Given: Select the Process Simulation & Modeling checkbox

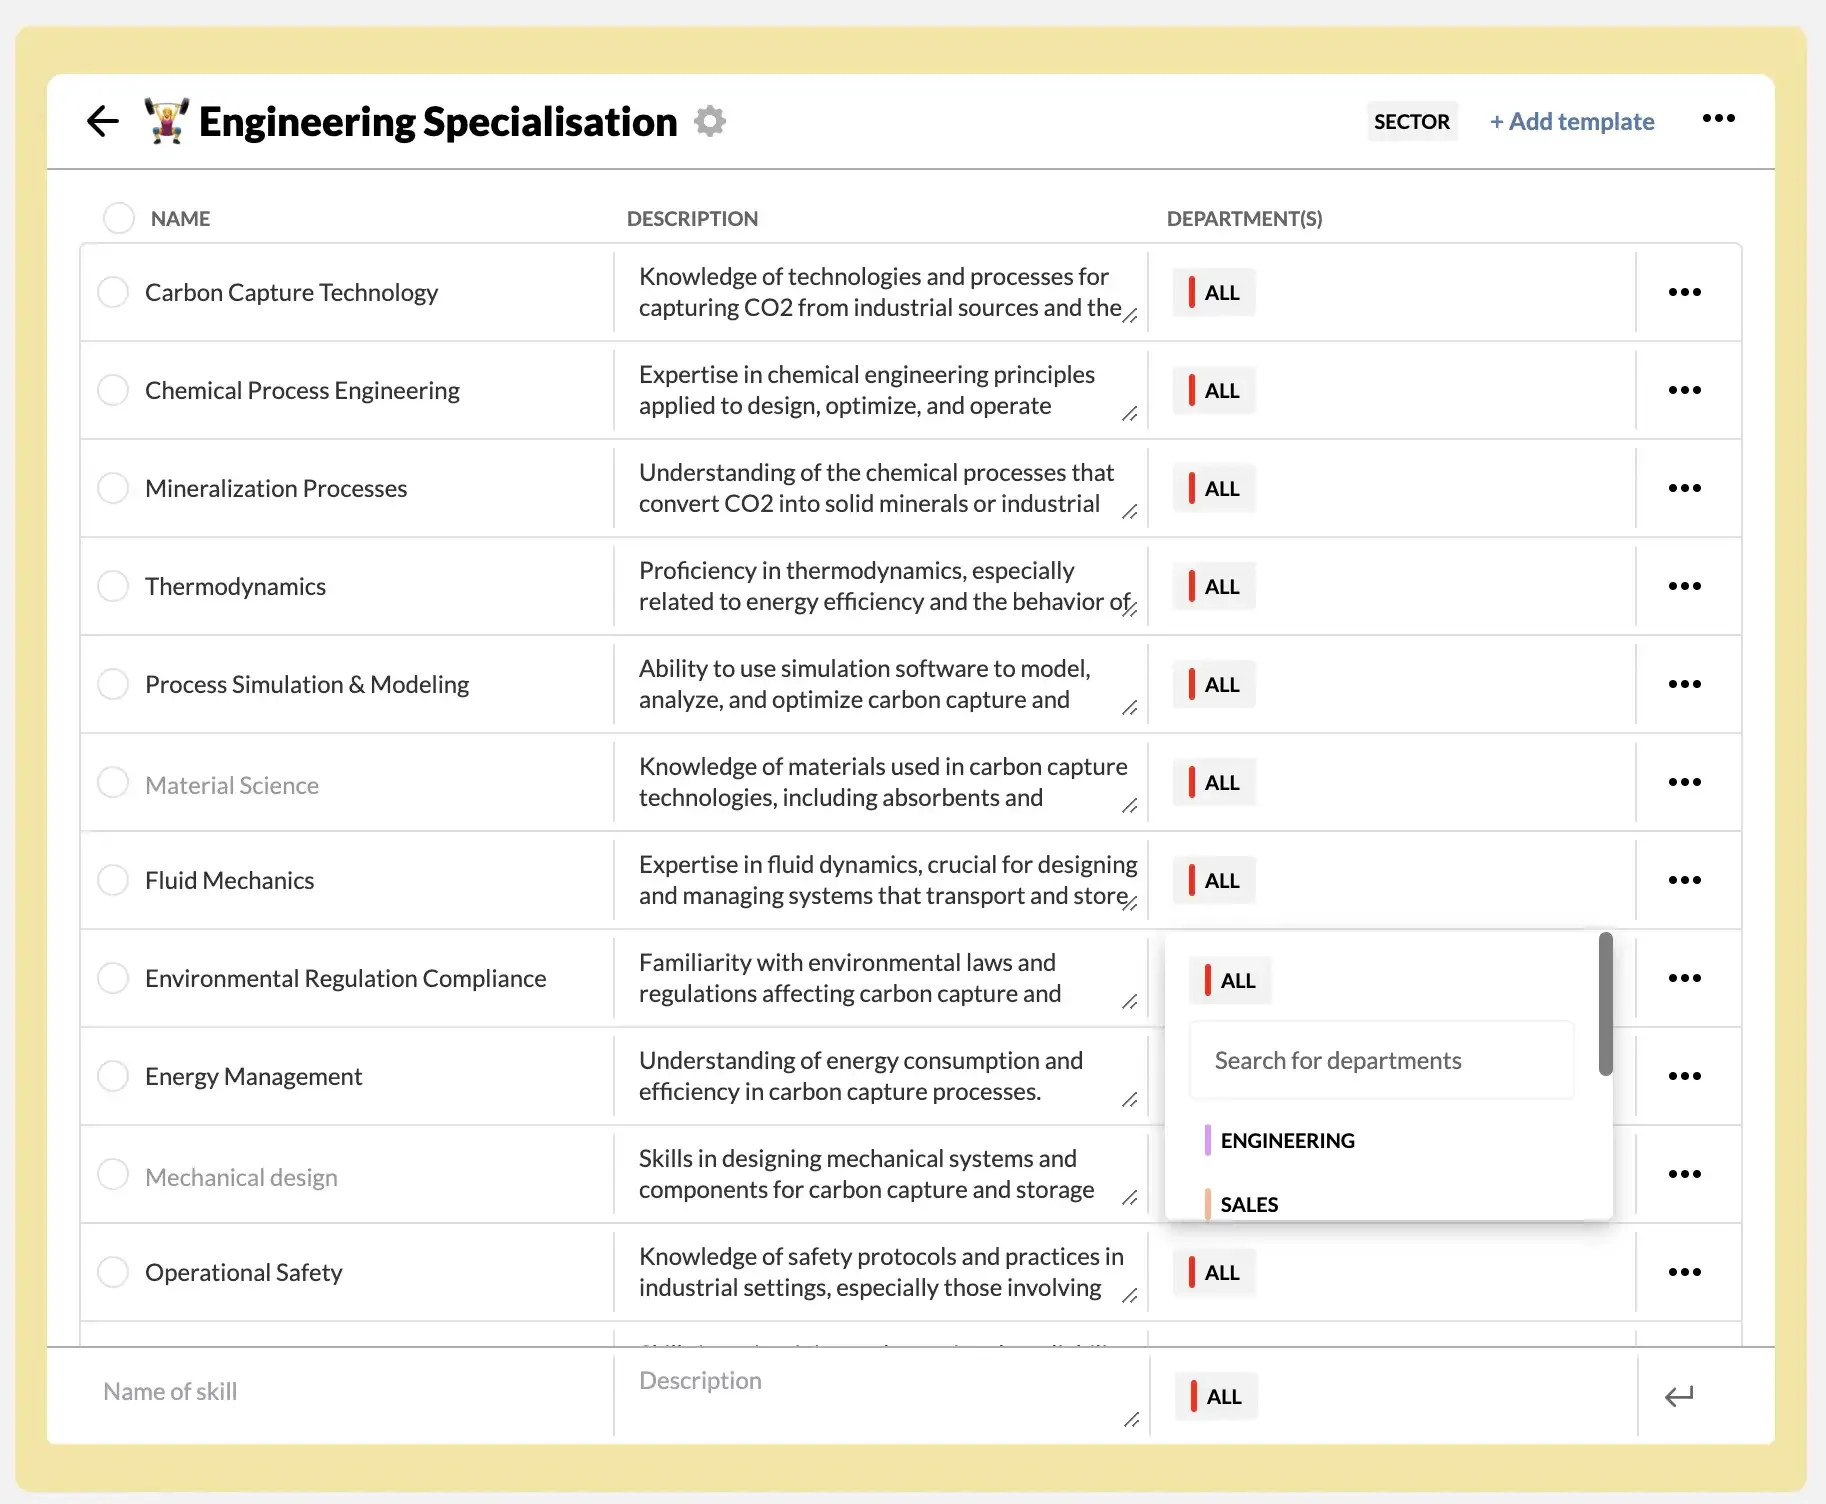Looking at the screenshot, I should pos(113,684).
